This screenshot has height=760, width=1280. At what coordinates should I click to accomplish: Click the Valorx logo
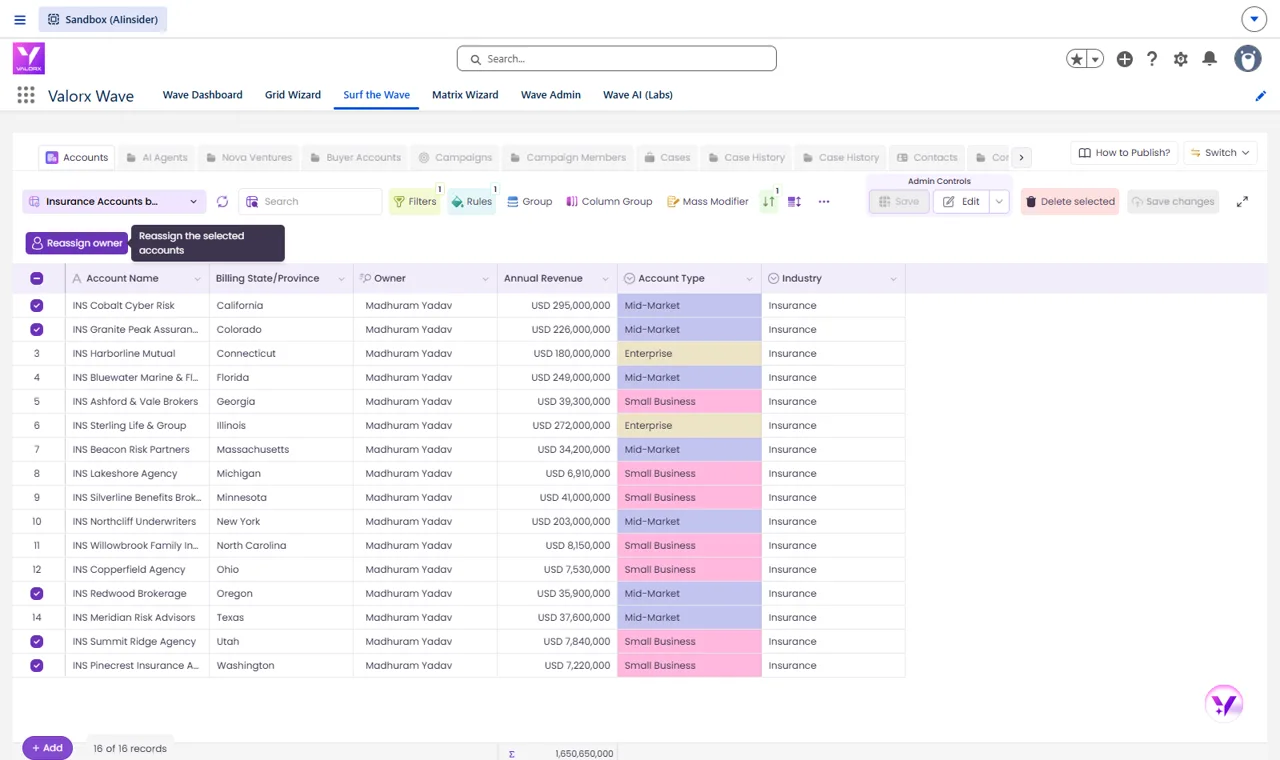click(x=29, y=58)
